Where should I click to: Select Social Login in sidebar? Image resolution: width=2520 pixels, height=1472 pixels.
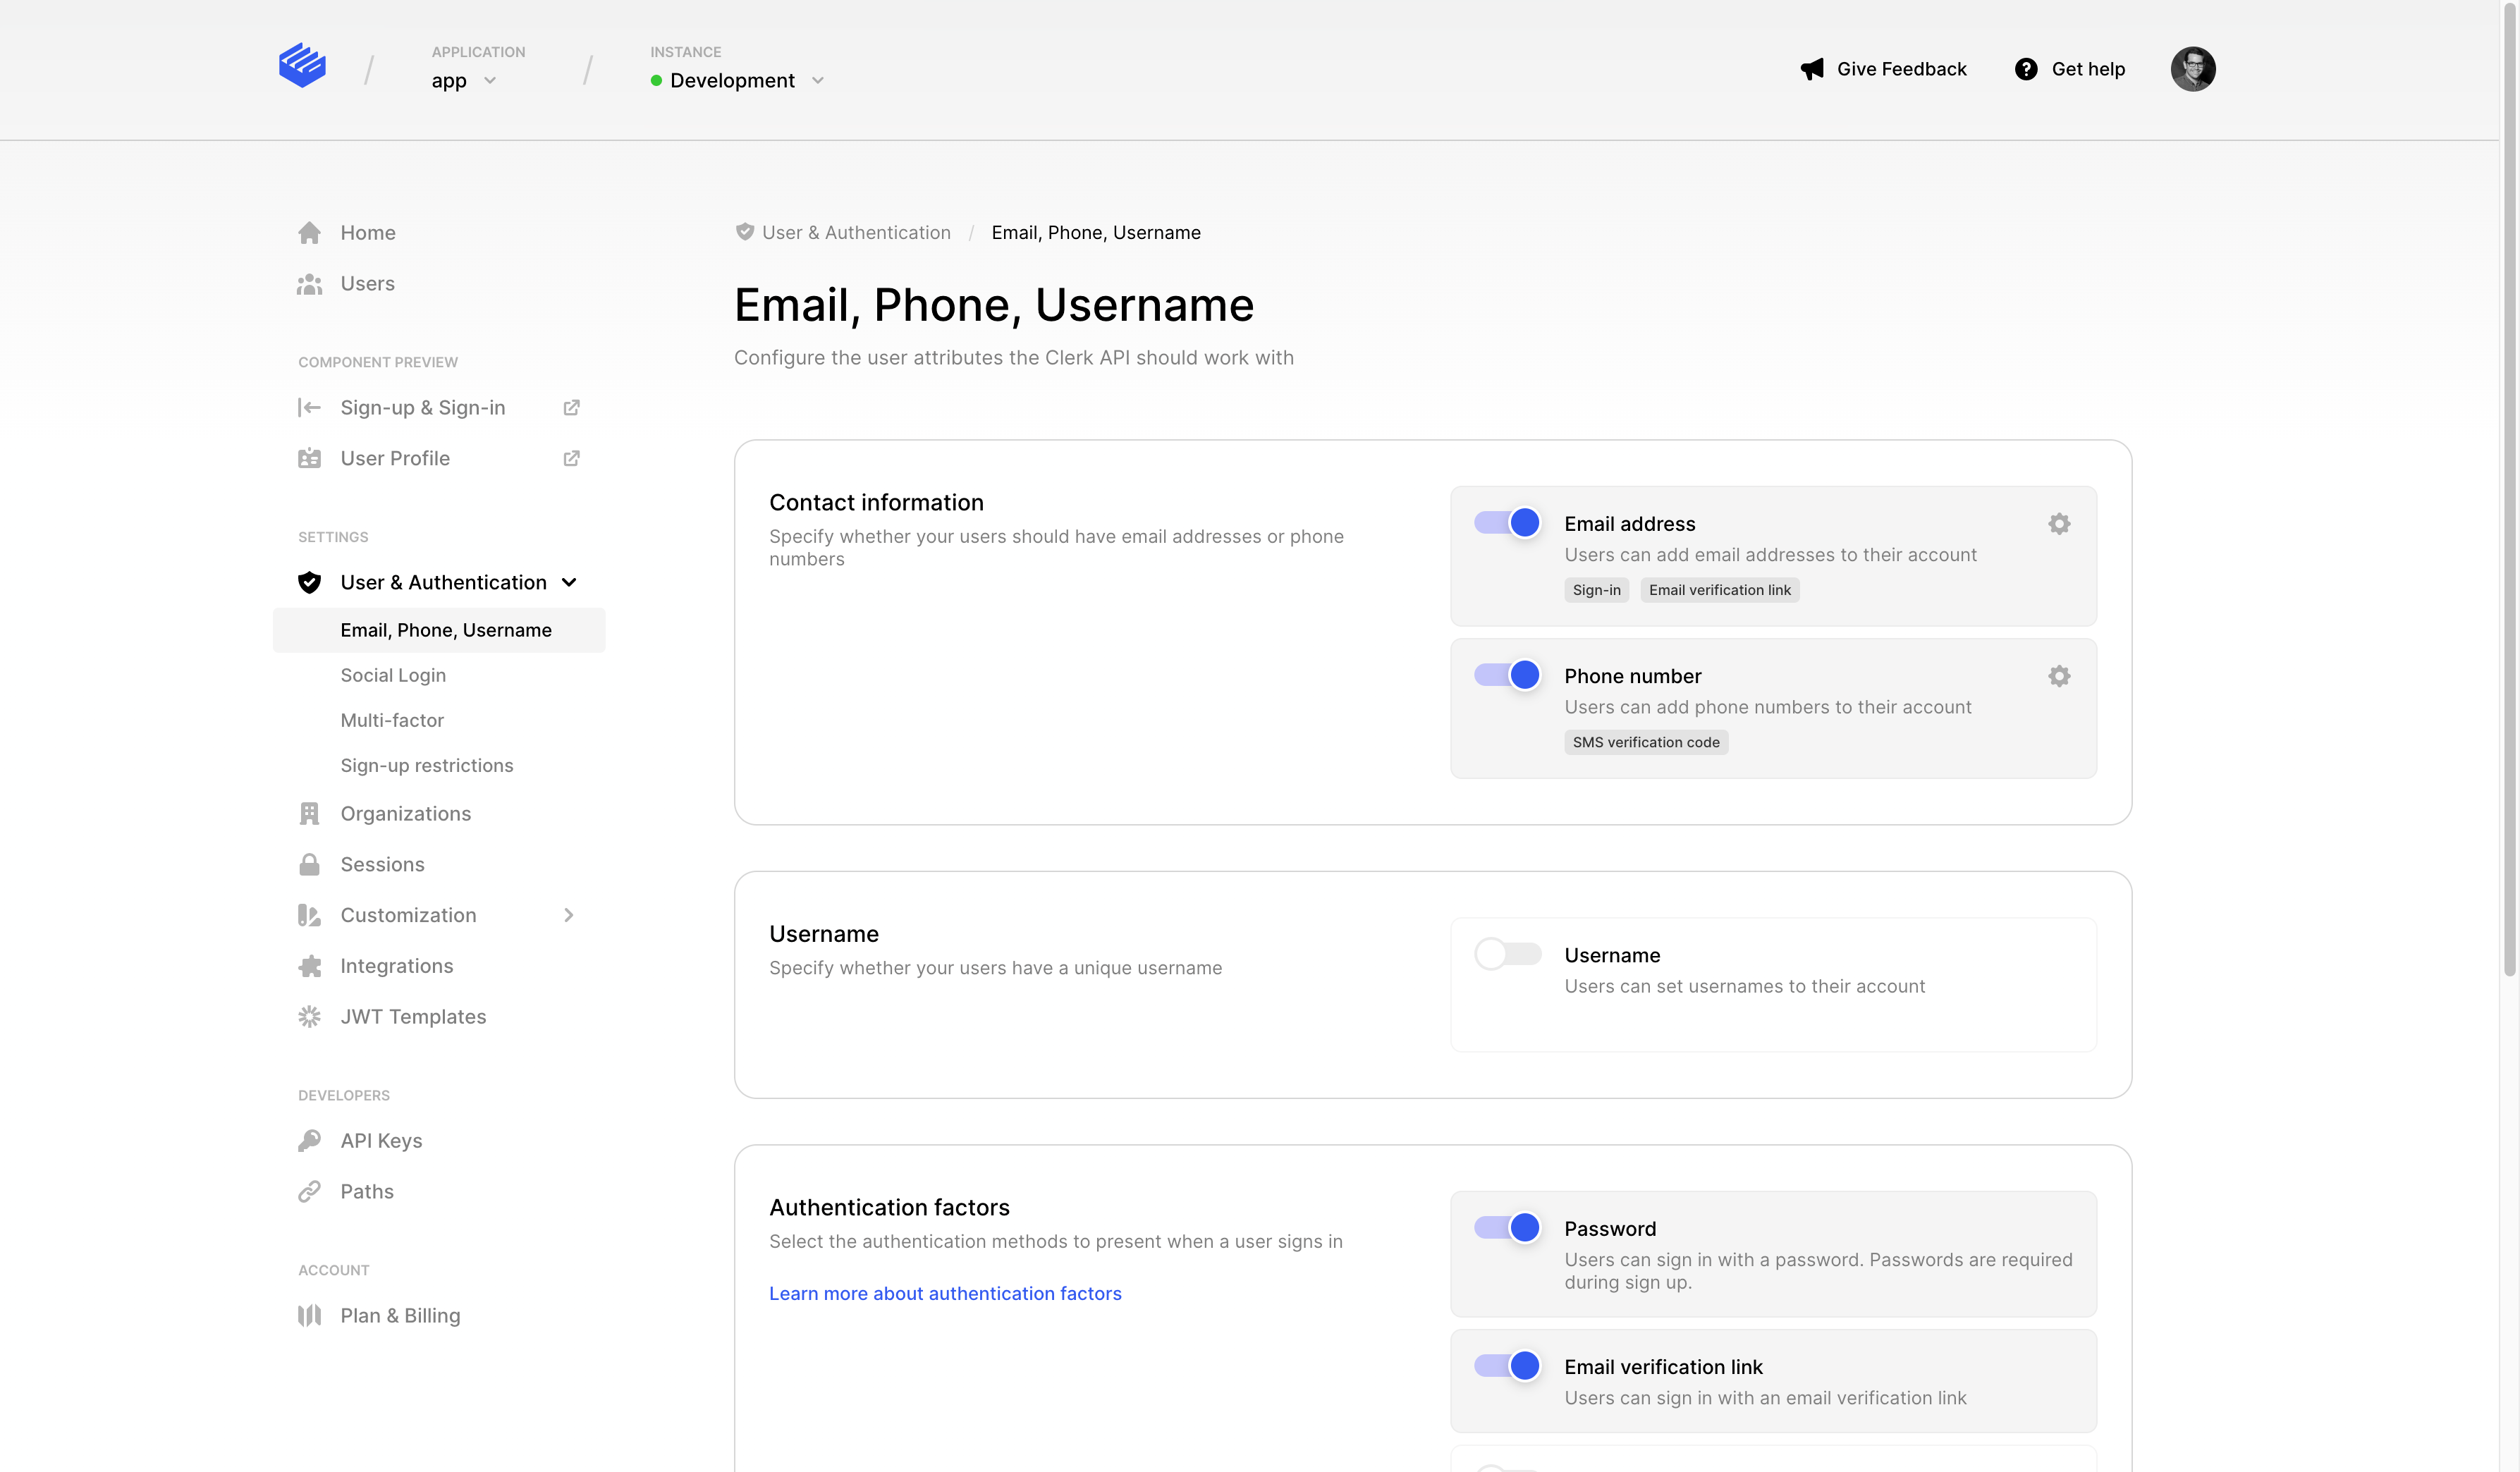[x=393, y=675]
